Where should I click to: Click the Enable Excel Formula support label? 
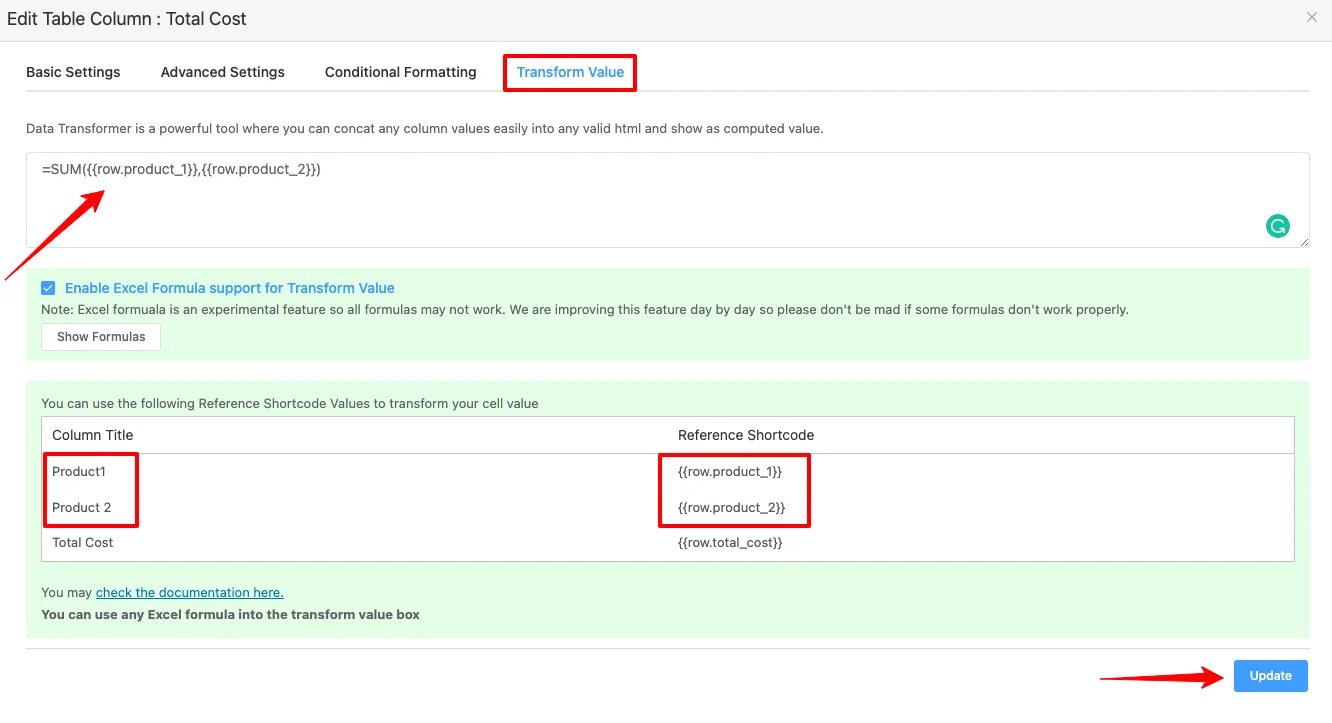[230, 288]
